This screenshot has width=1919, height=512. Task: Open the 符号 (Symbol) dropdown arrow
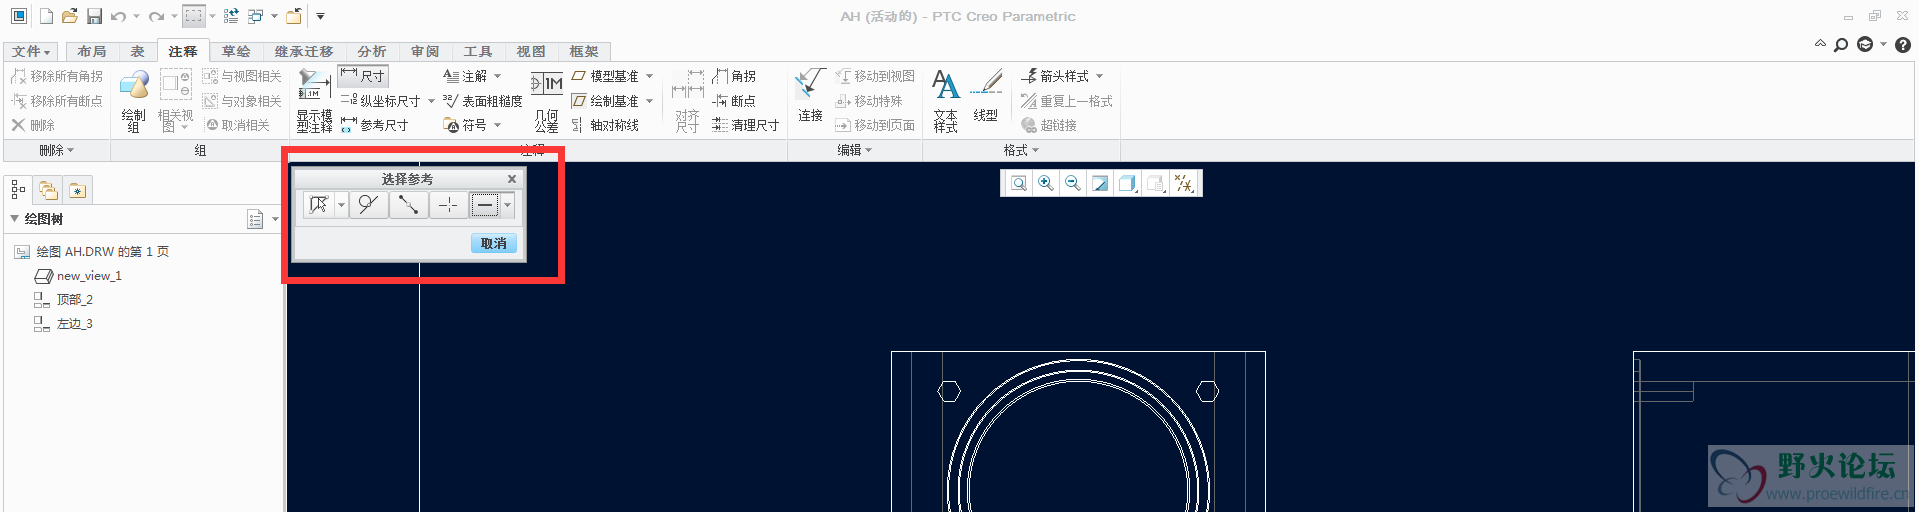(x=498, y=125)
